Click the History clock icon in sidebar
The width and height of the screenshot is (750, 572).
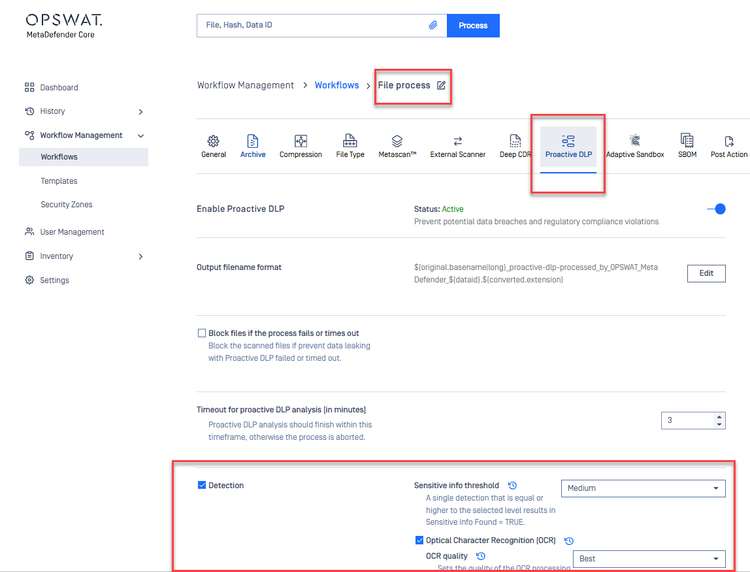coord(30,111)
